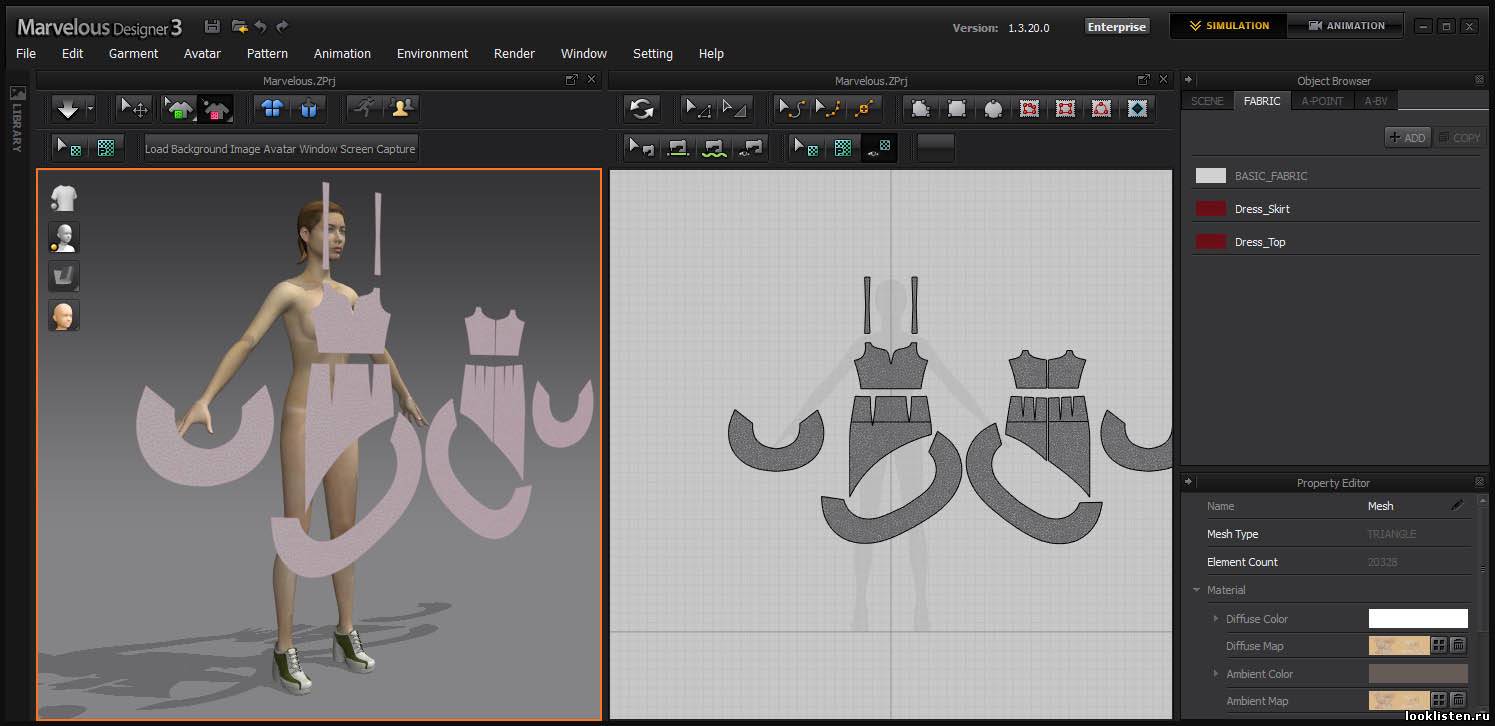Select the edit curve point tool
This screenshot has height=726, width=1495.
point(827,109)
